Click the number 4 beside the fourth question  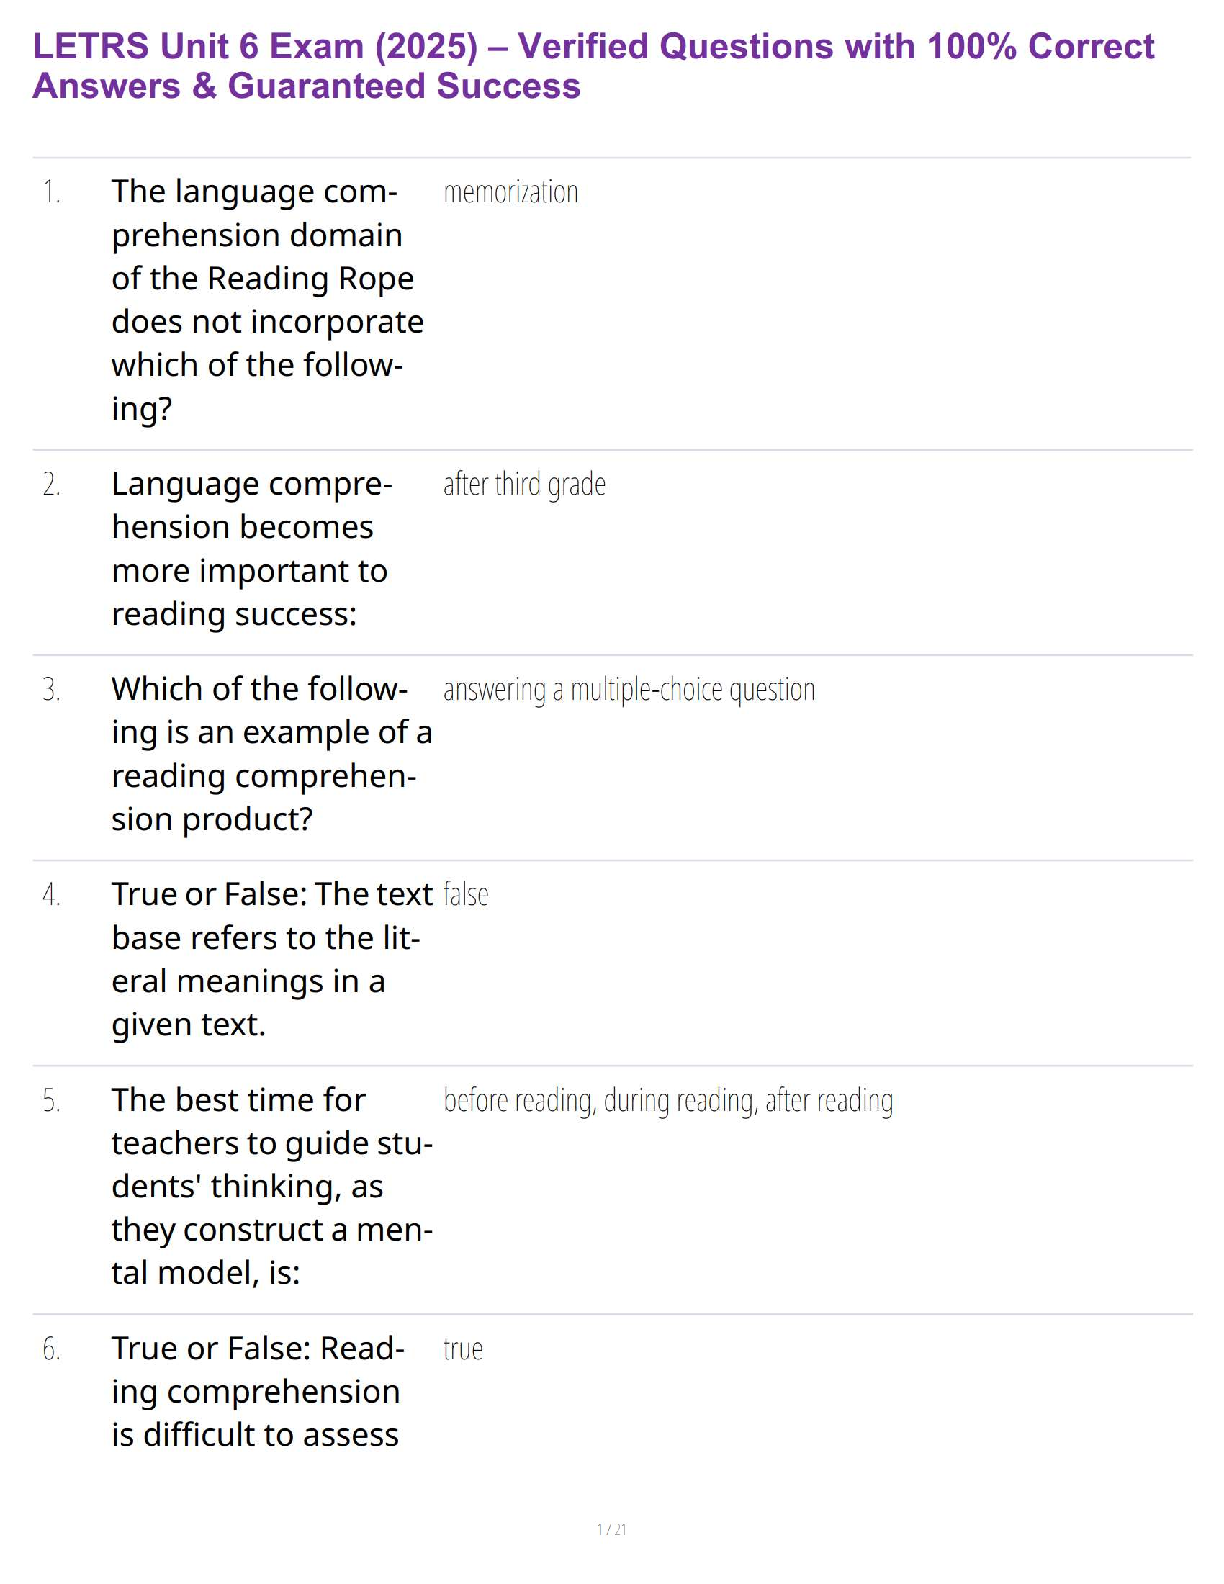pos(52,895)
